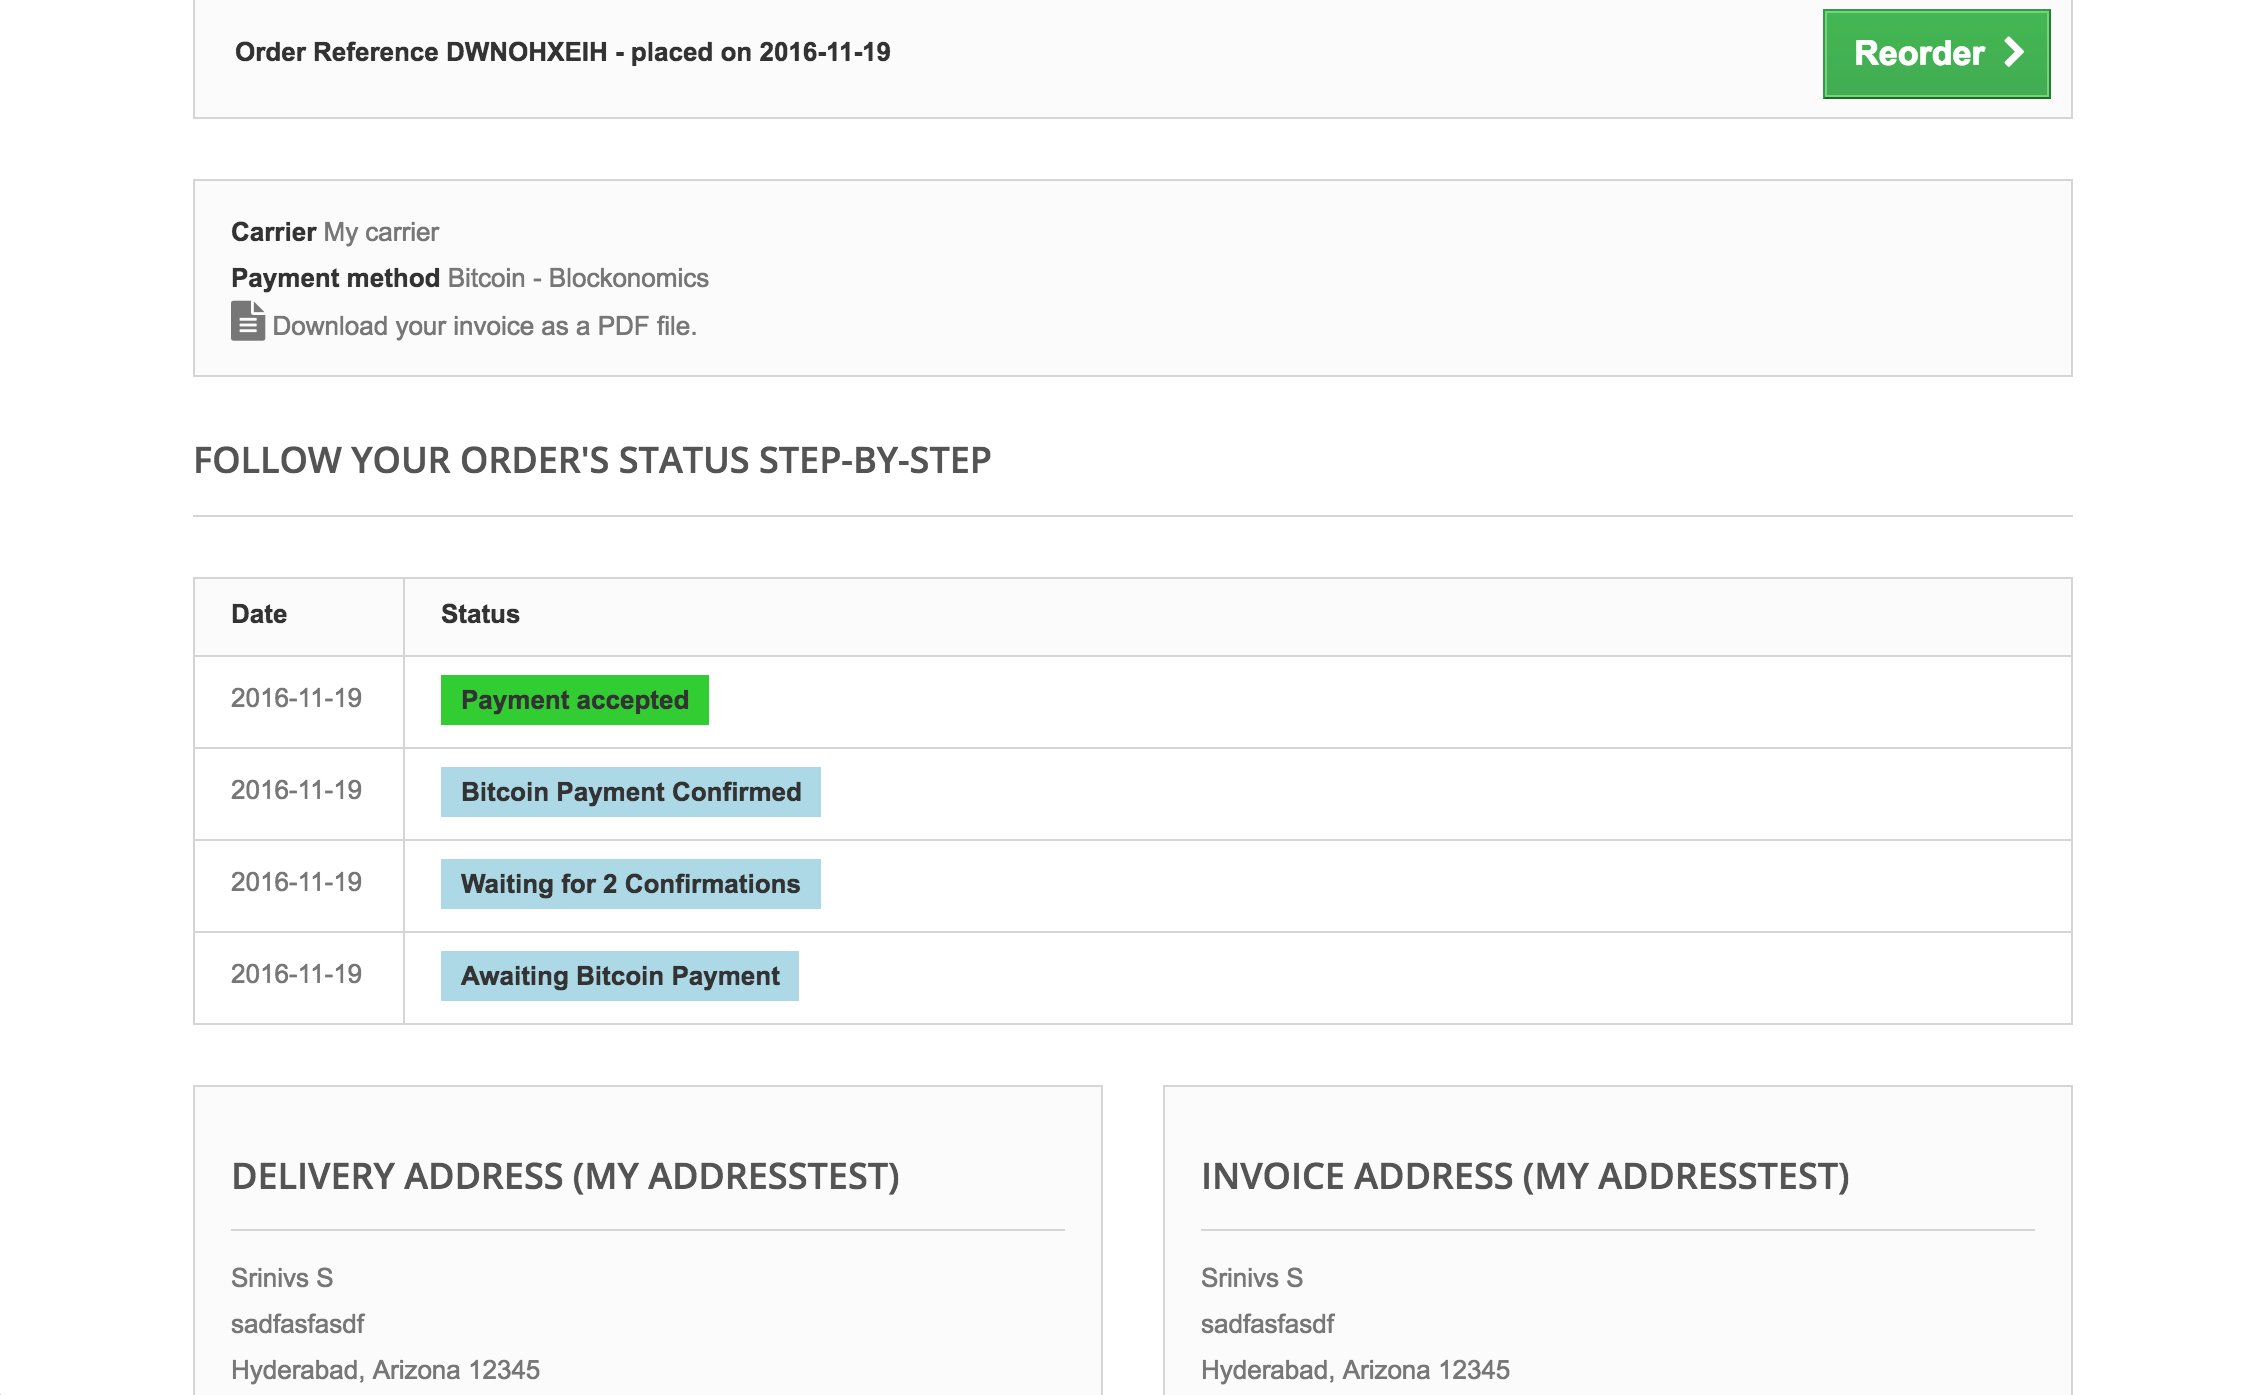
Task: Click the Bitcoin - Blockonomics payment method text
Action: [578, 278]
